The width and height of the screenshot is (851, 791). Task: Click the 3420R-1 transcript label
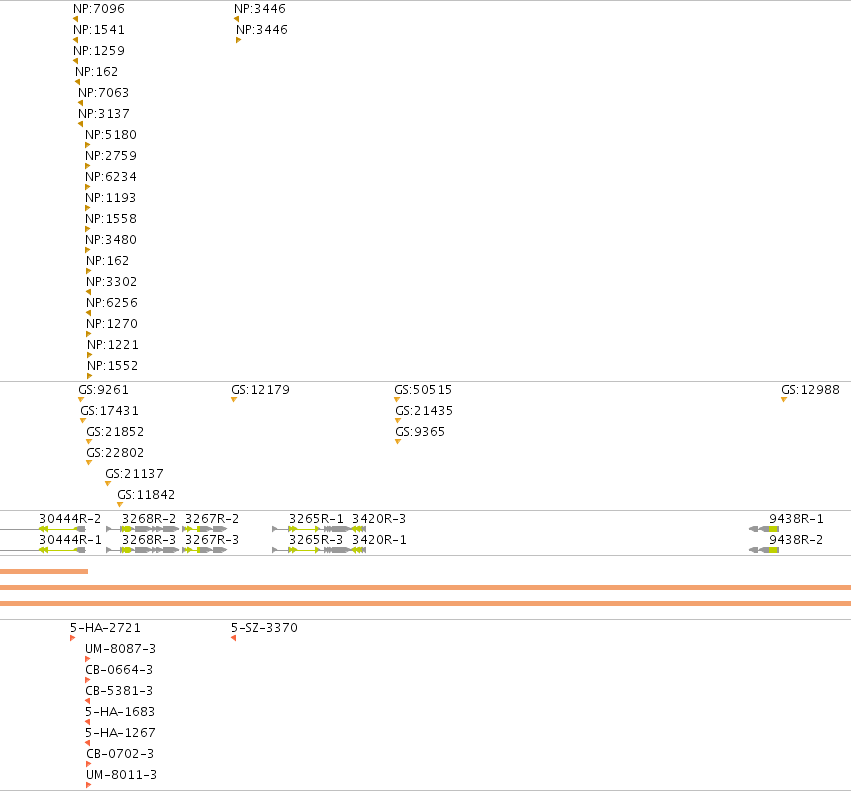coord(379,540)
